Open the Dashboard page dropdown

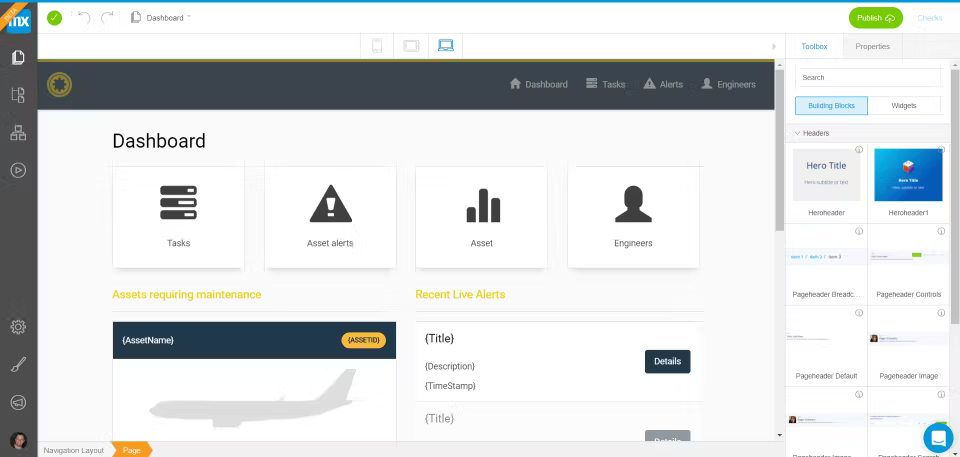(x=161, y=18)
